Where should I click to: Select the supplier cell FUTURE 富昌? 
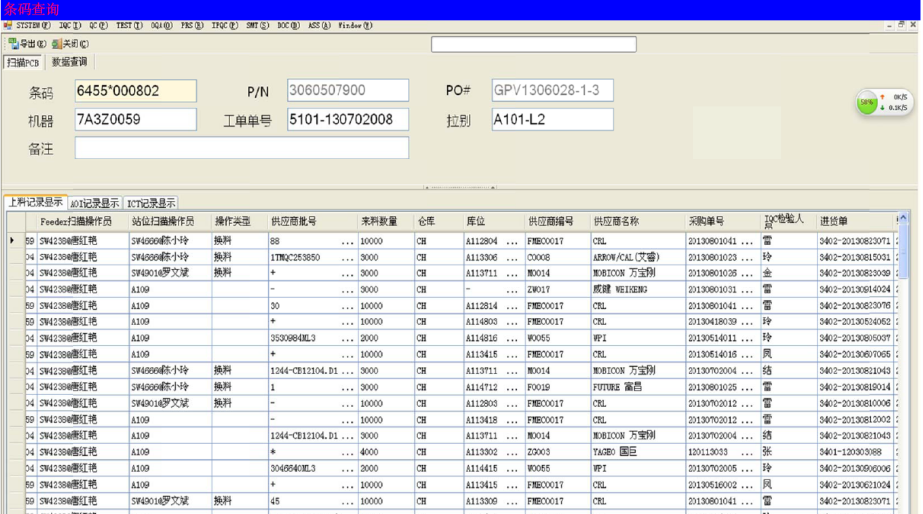click(638, 387)
